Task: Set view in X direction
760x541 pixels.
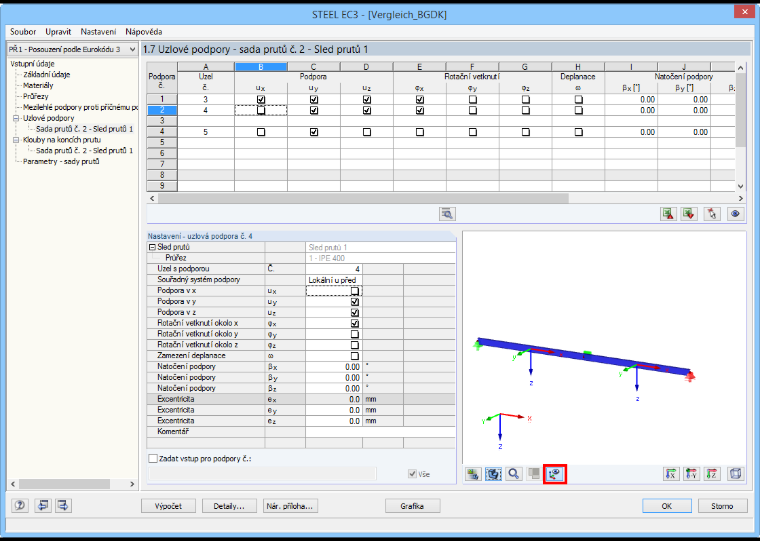Action: [671, 474]
